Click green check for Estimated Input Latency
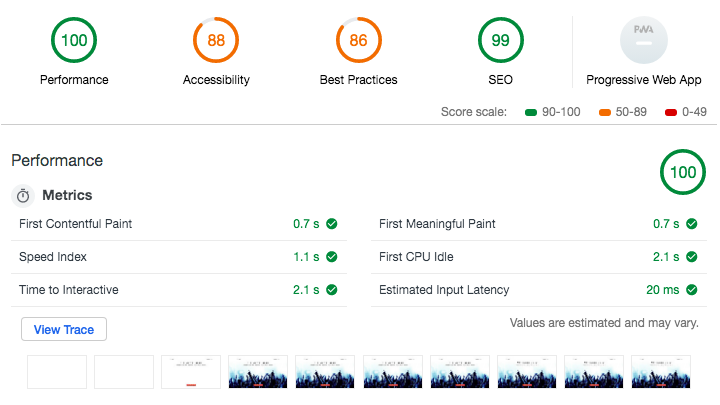Image resolution: width=720 pixels, height=405 pixels. 692,290
